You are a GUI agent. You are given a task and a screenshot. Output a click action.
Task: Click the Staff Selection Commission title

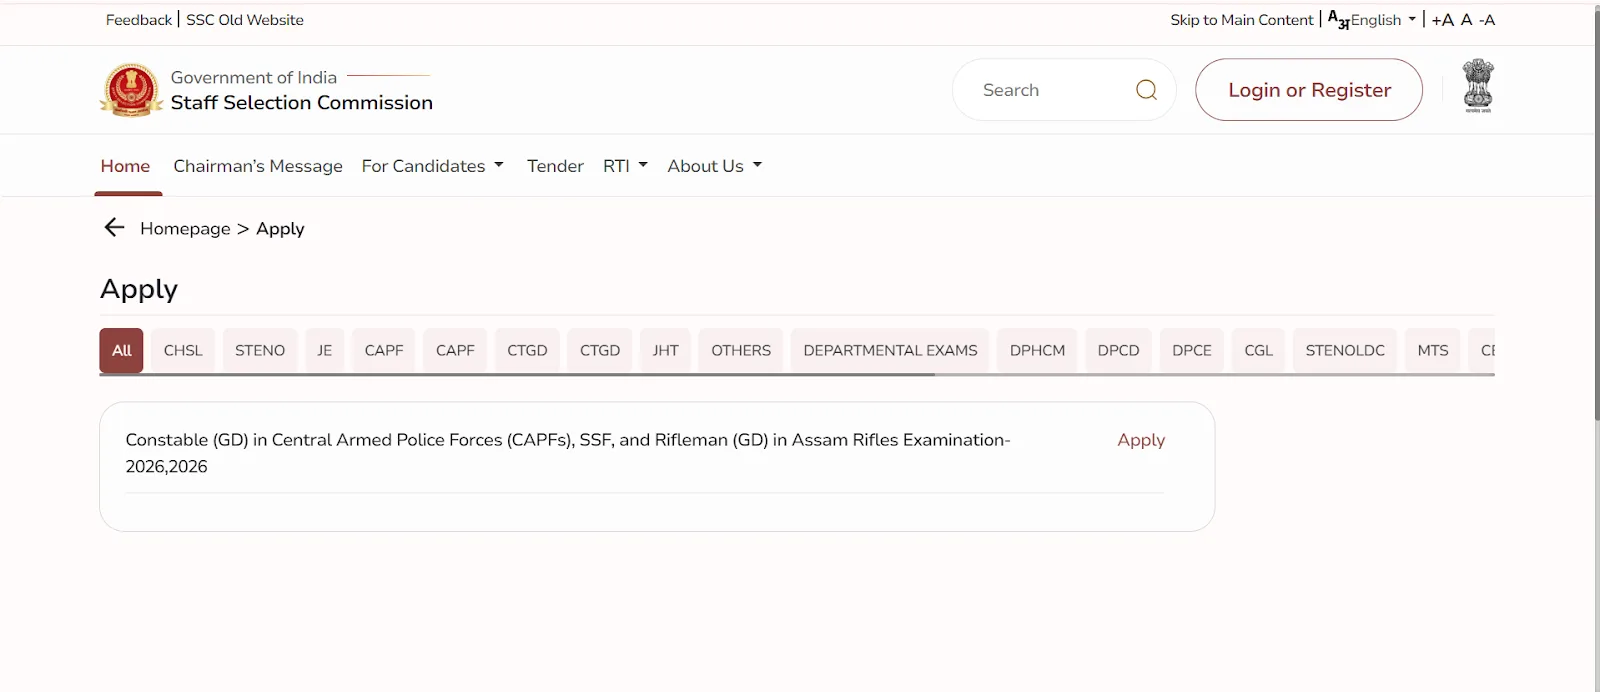pyautogui.click(x=302, y=103)
